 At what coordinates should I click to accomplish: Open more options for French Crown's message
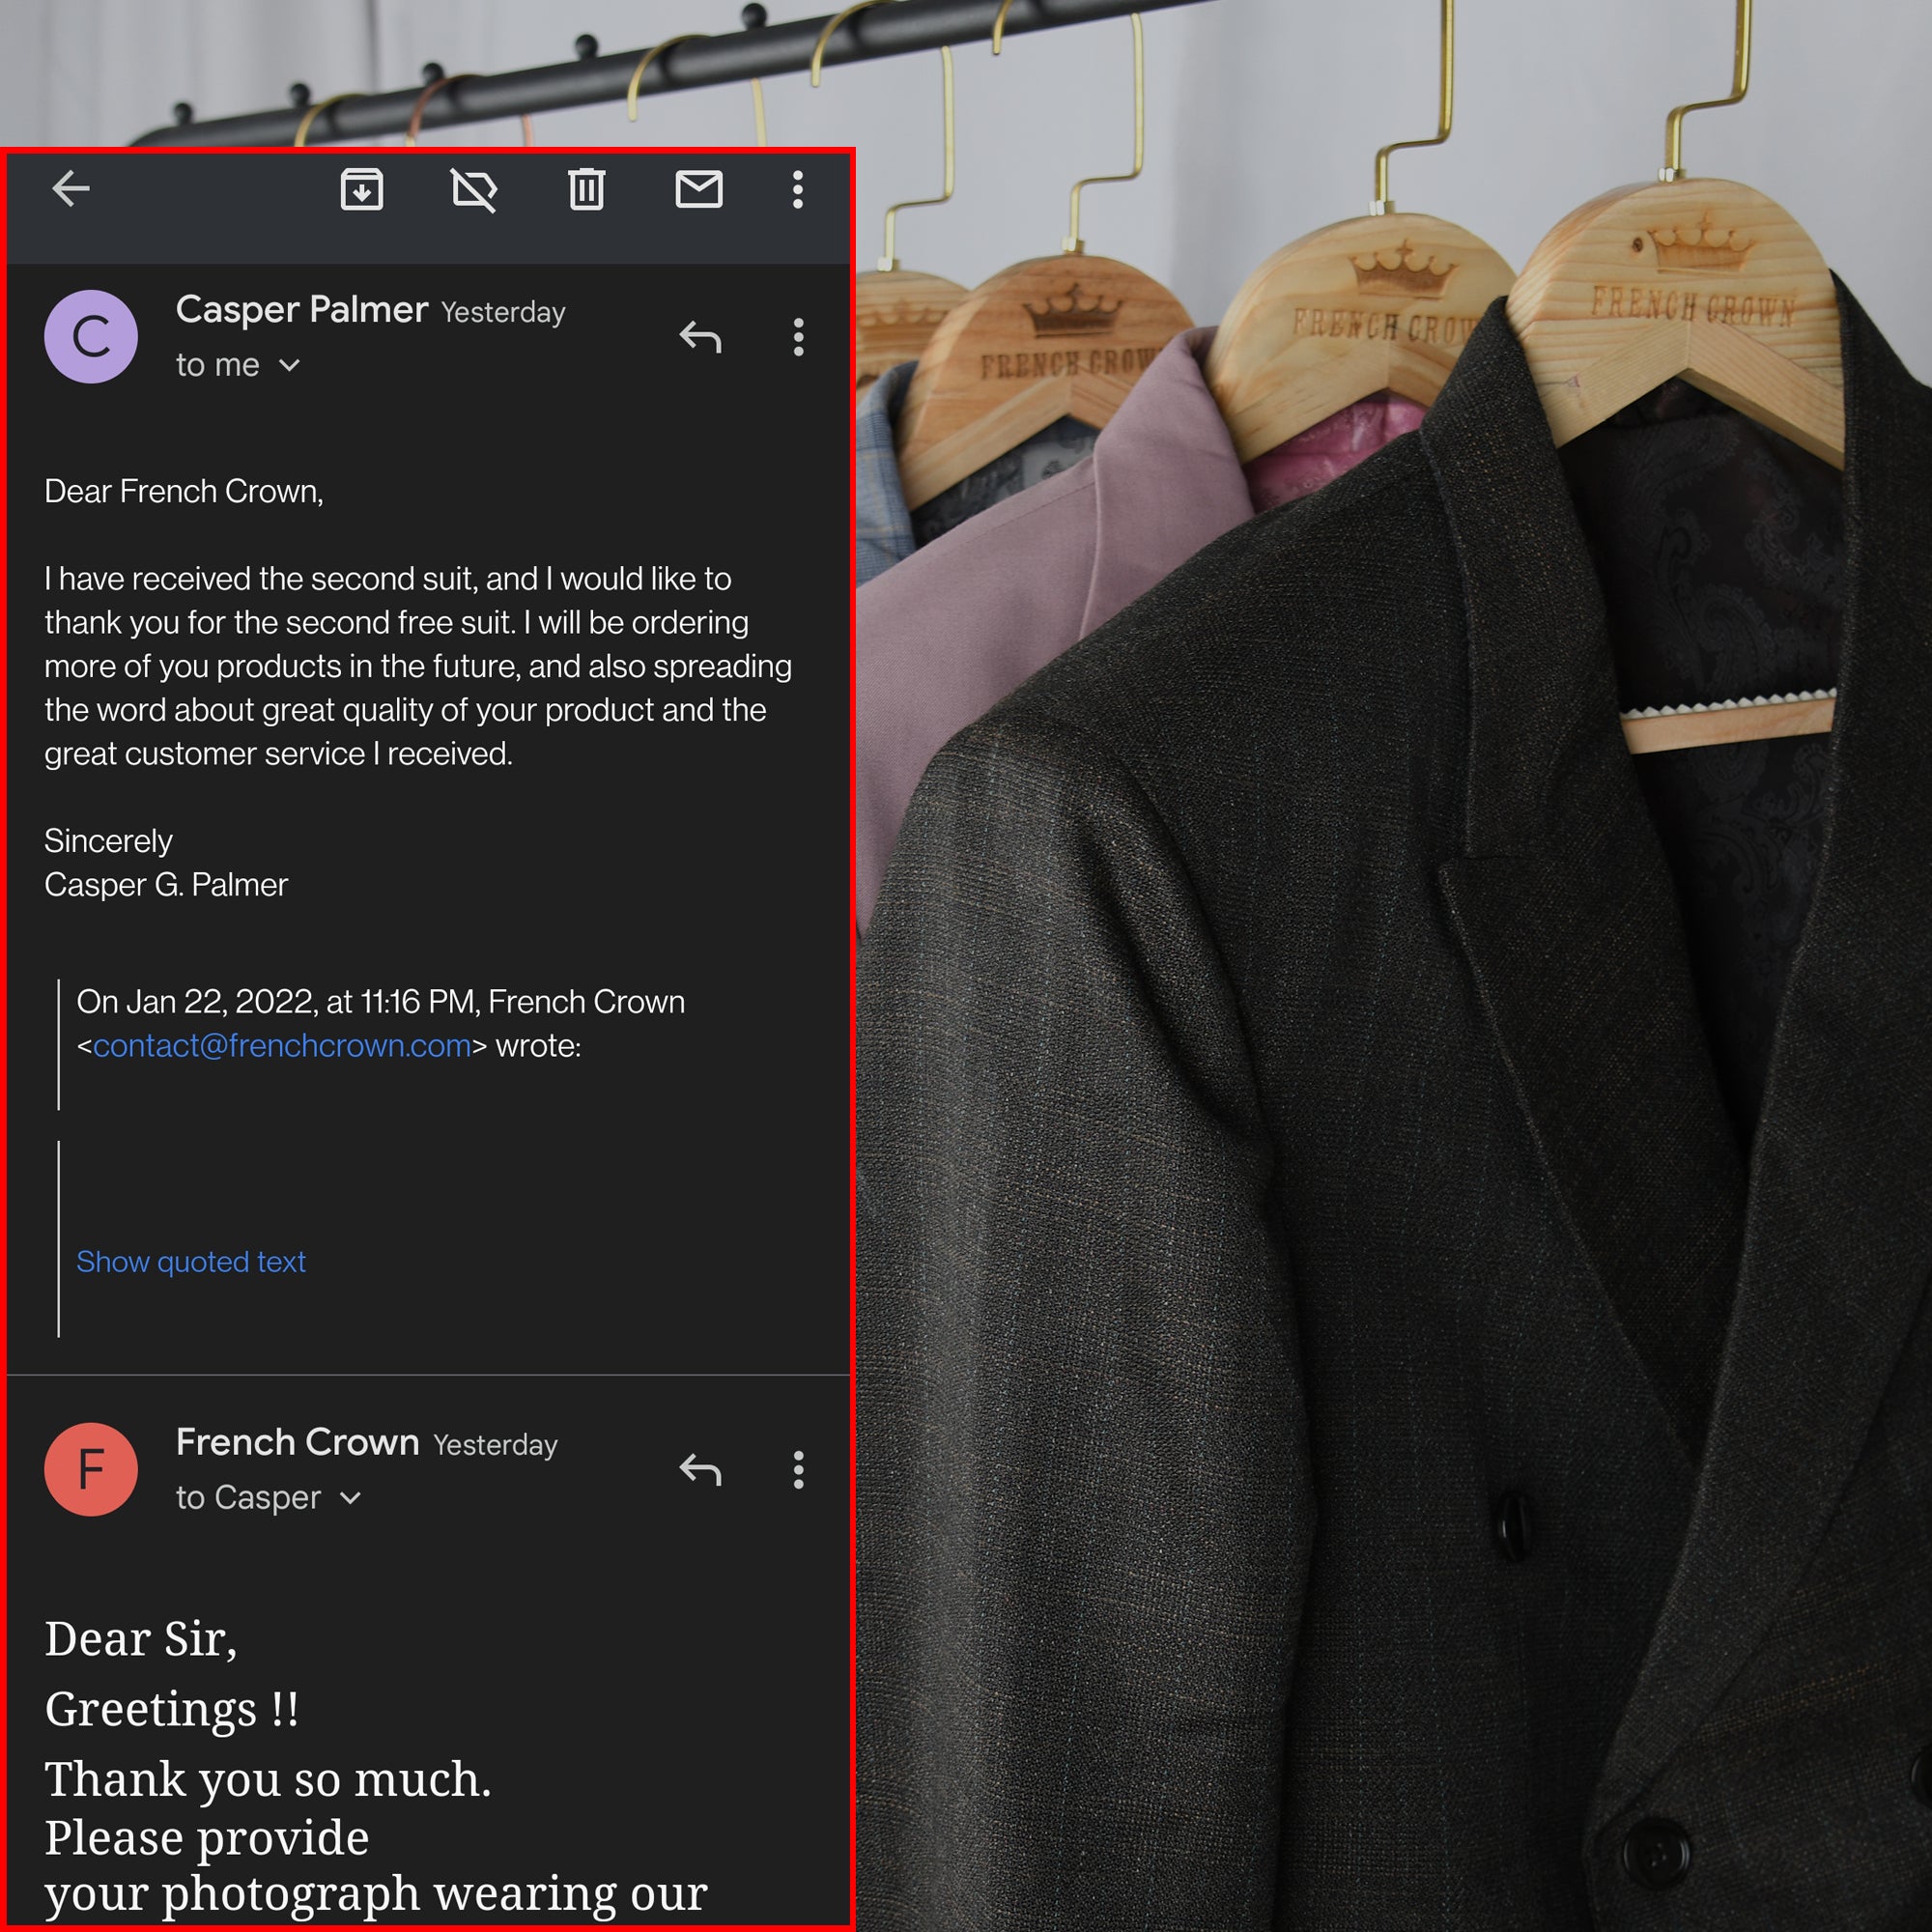click(797, 1469)
